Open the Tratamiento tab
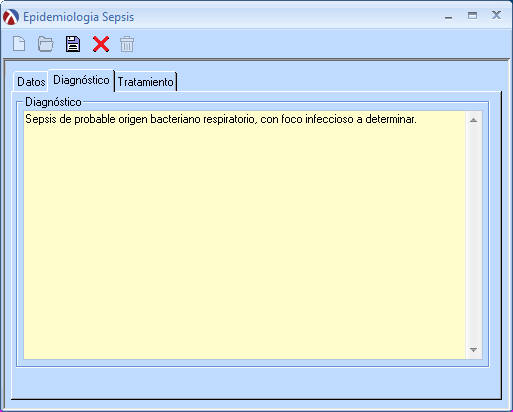Screen dimensions: 513x412 (x=146, y=82)
